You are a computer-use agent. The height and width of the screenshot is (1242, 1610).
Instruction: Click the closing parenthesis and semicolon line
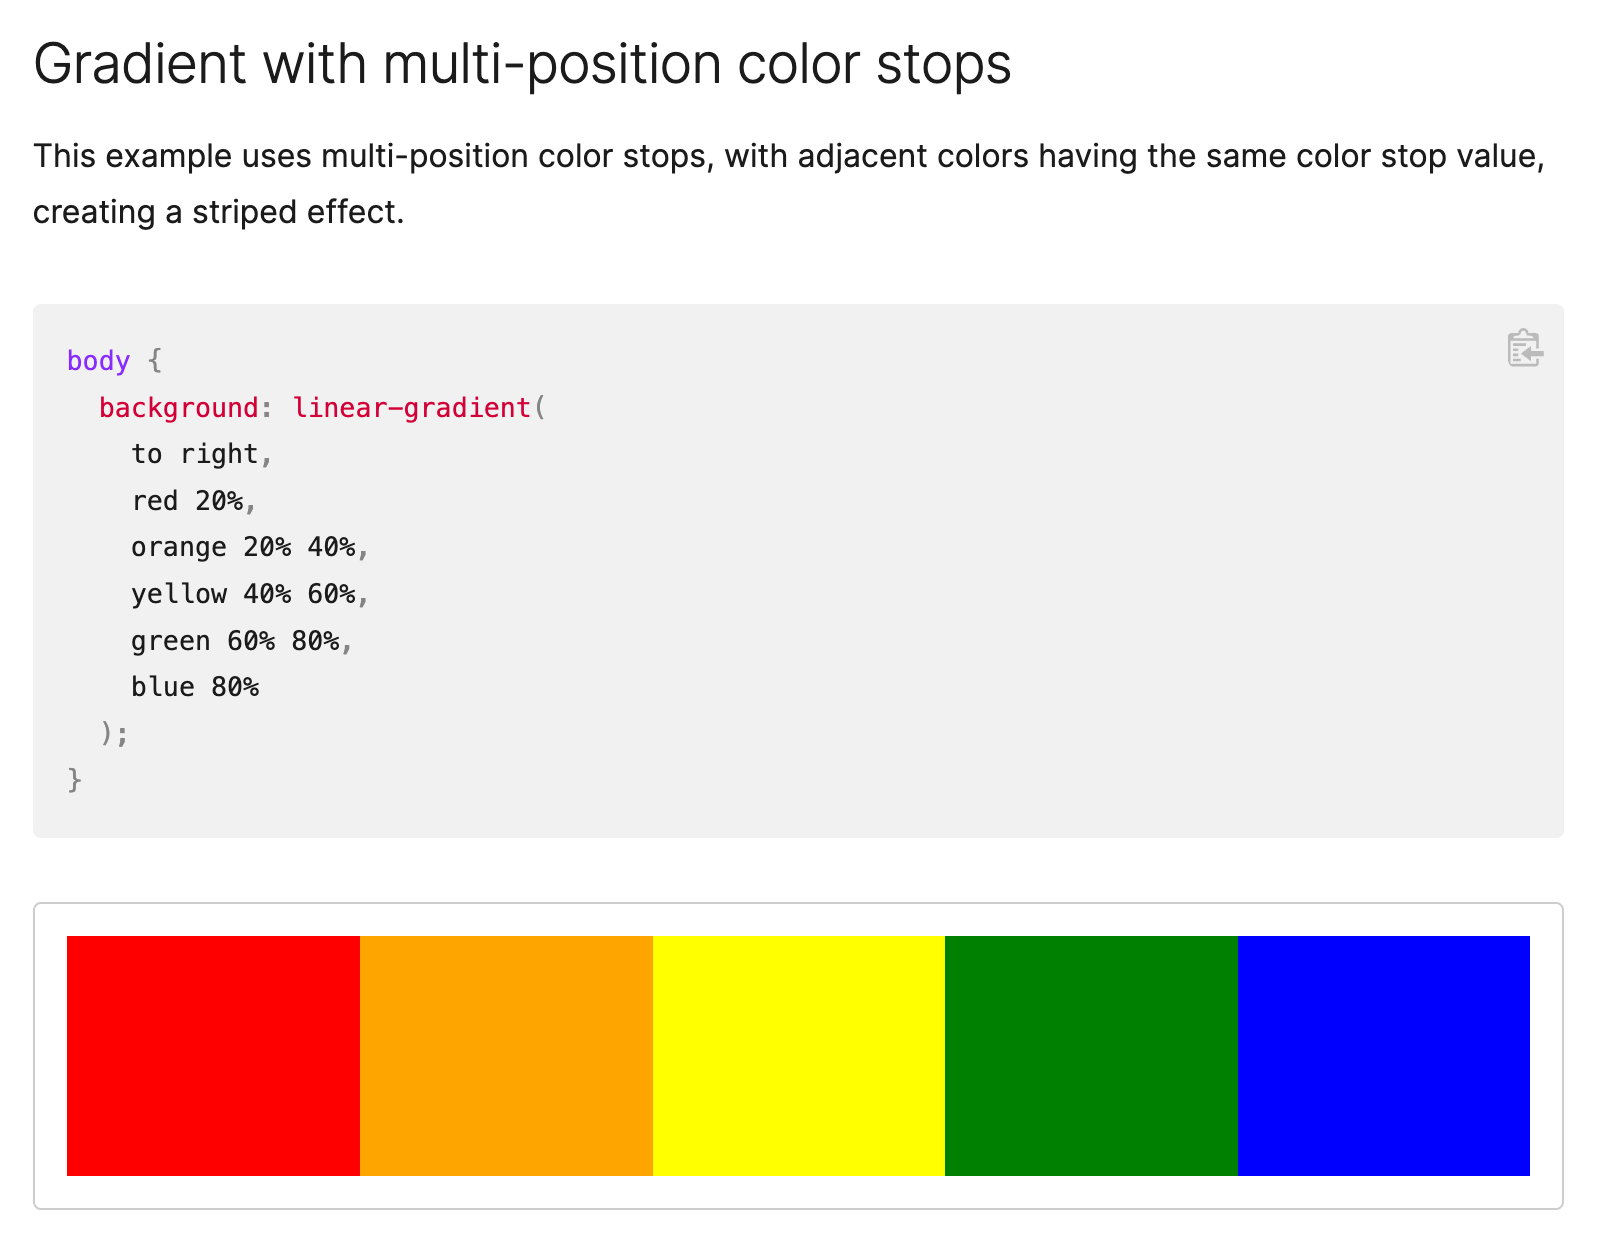tap(114, 734)
